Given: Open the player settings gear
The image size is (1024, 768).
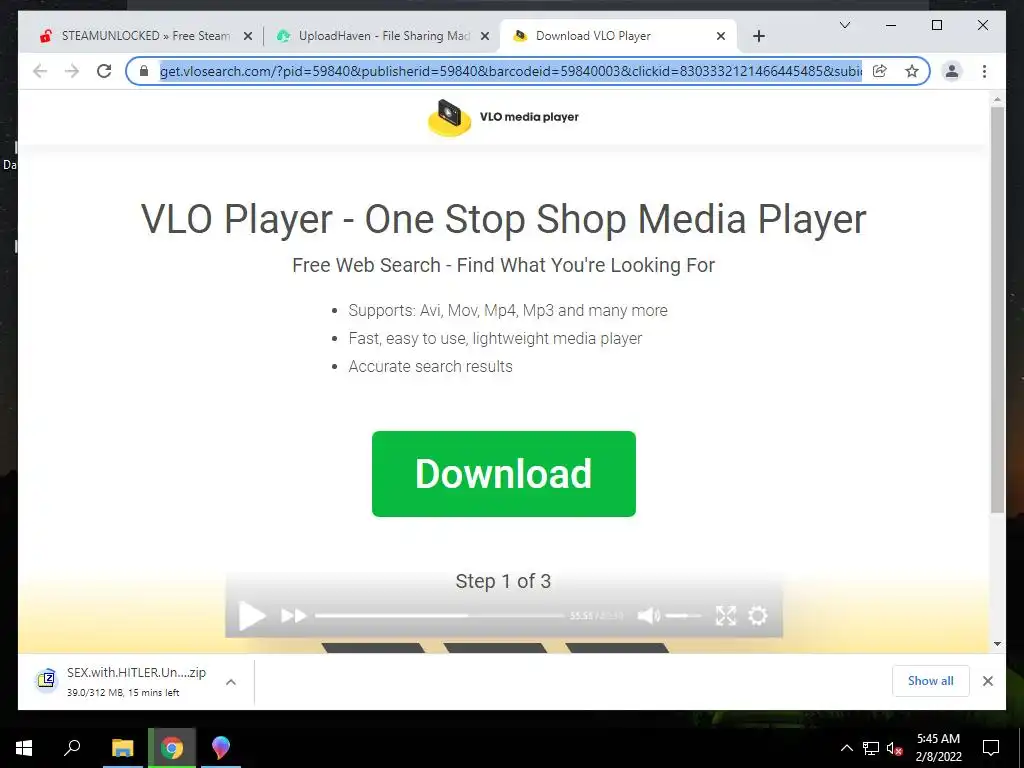Looking at the screenshot, I should click(758, 616).
